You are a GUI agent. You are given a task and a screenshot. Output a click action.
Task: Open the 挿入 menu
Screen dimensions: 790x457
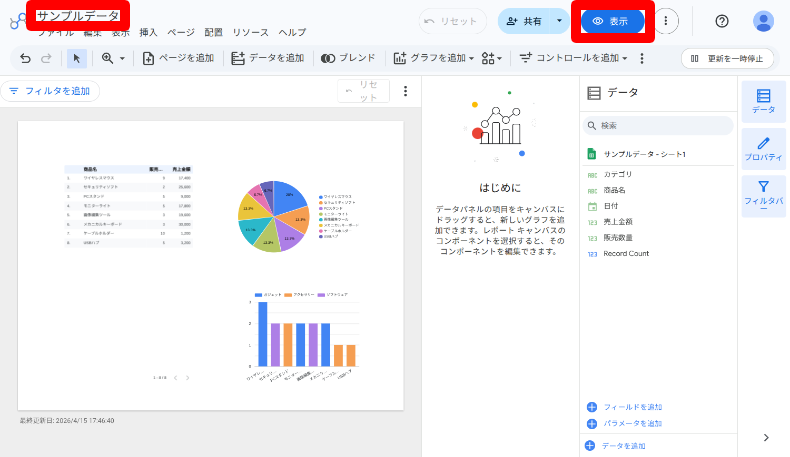tap(148, 32)
